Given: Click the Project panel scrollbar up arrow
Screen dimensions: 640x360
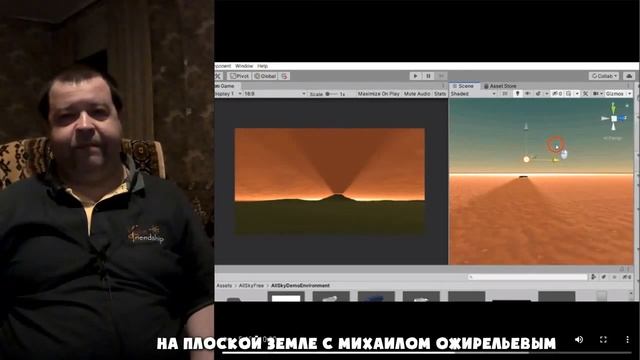Looking at the screenshot, I should pos(631,293).
